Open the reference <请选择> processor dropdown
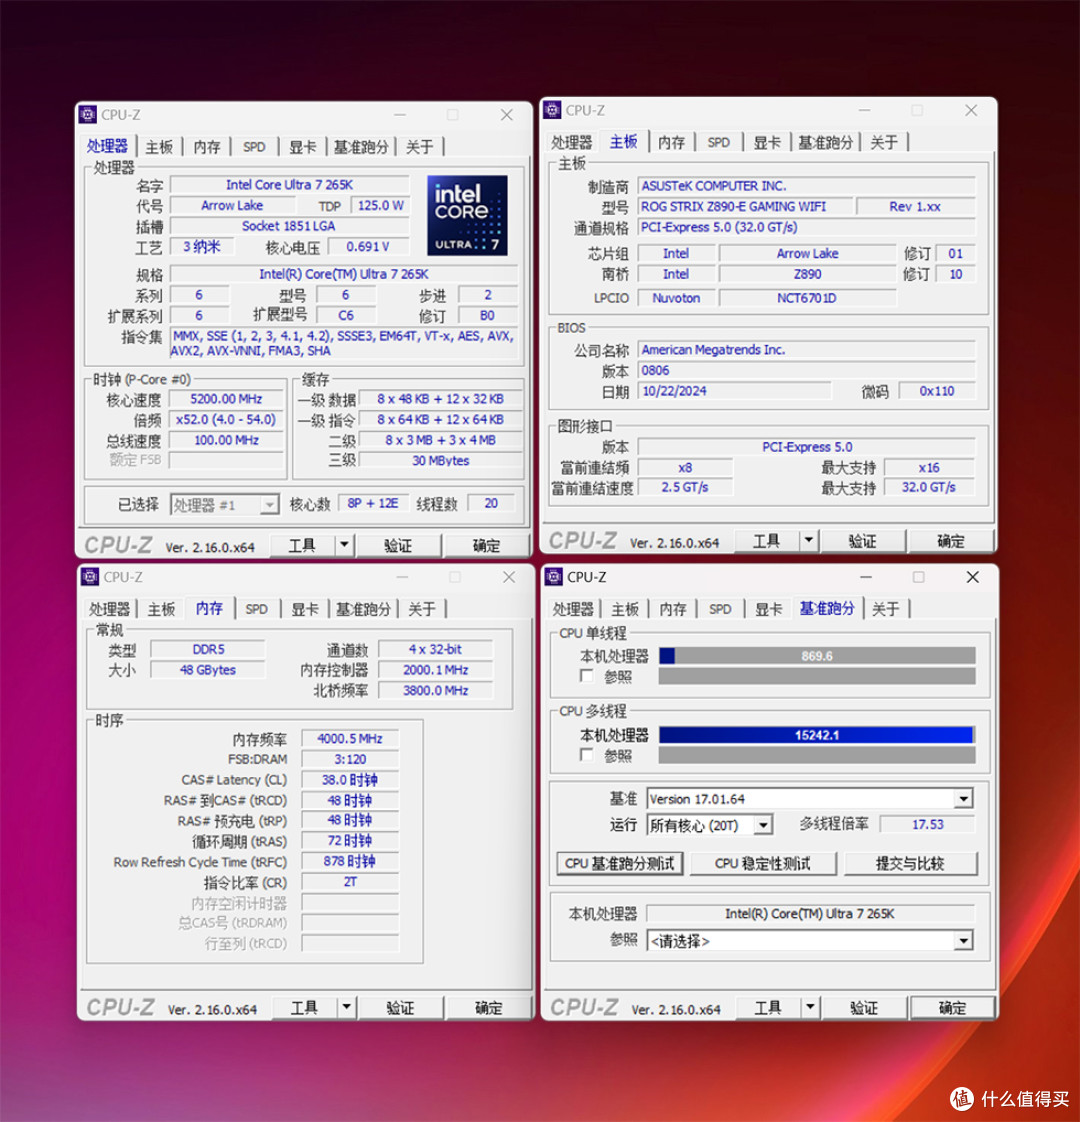The width and height of the screenshot is (1080, 1122). click(x=964, y=940)
